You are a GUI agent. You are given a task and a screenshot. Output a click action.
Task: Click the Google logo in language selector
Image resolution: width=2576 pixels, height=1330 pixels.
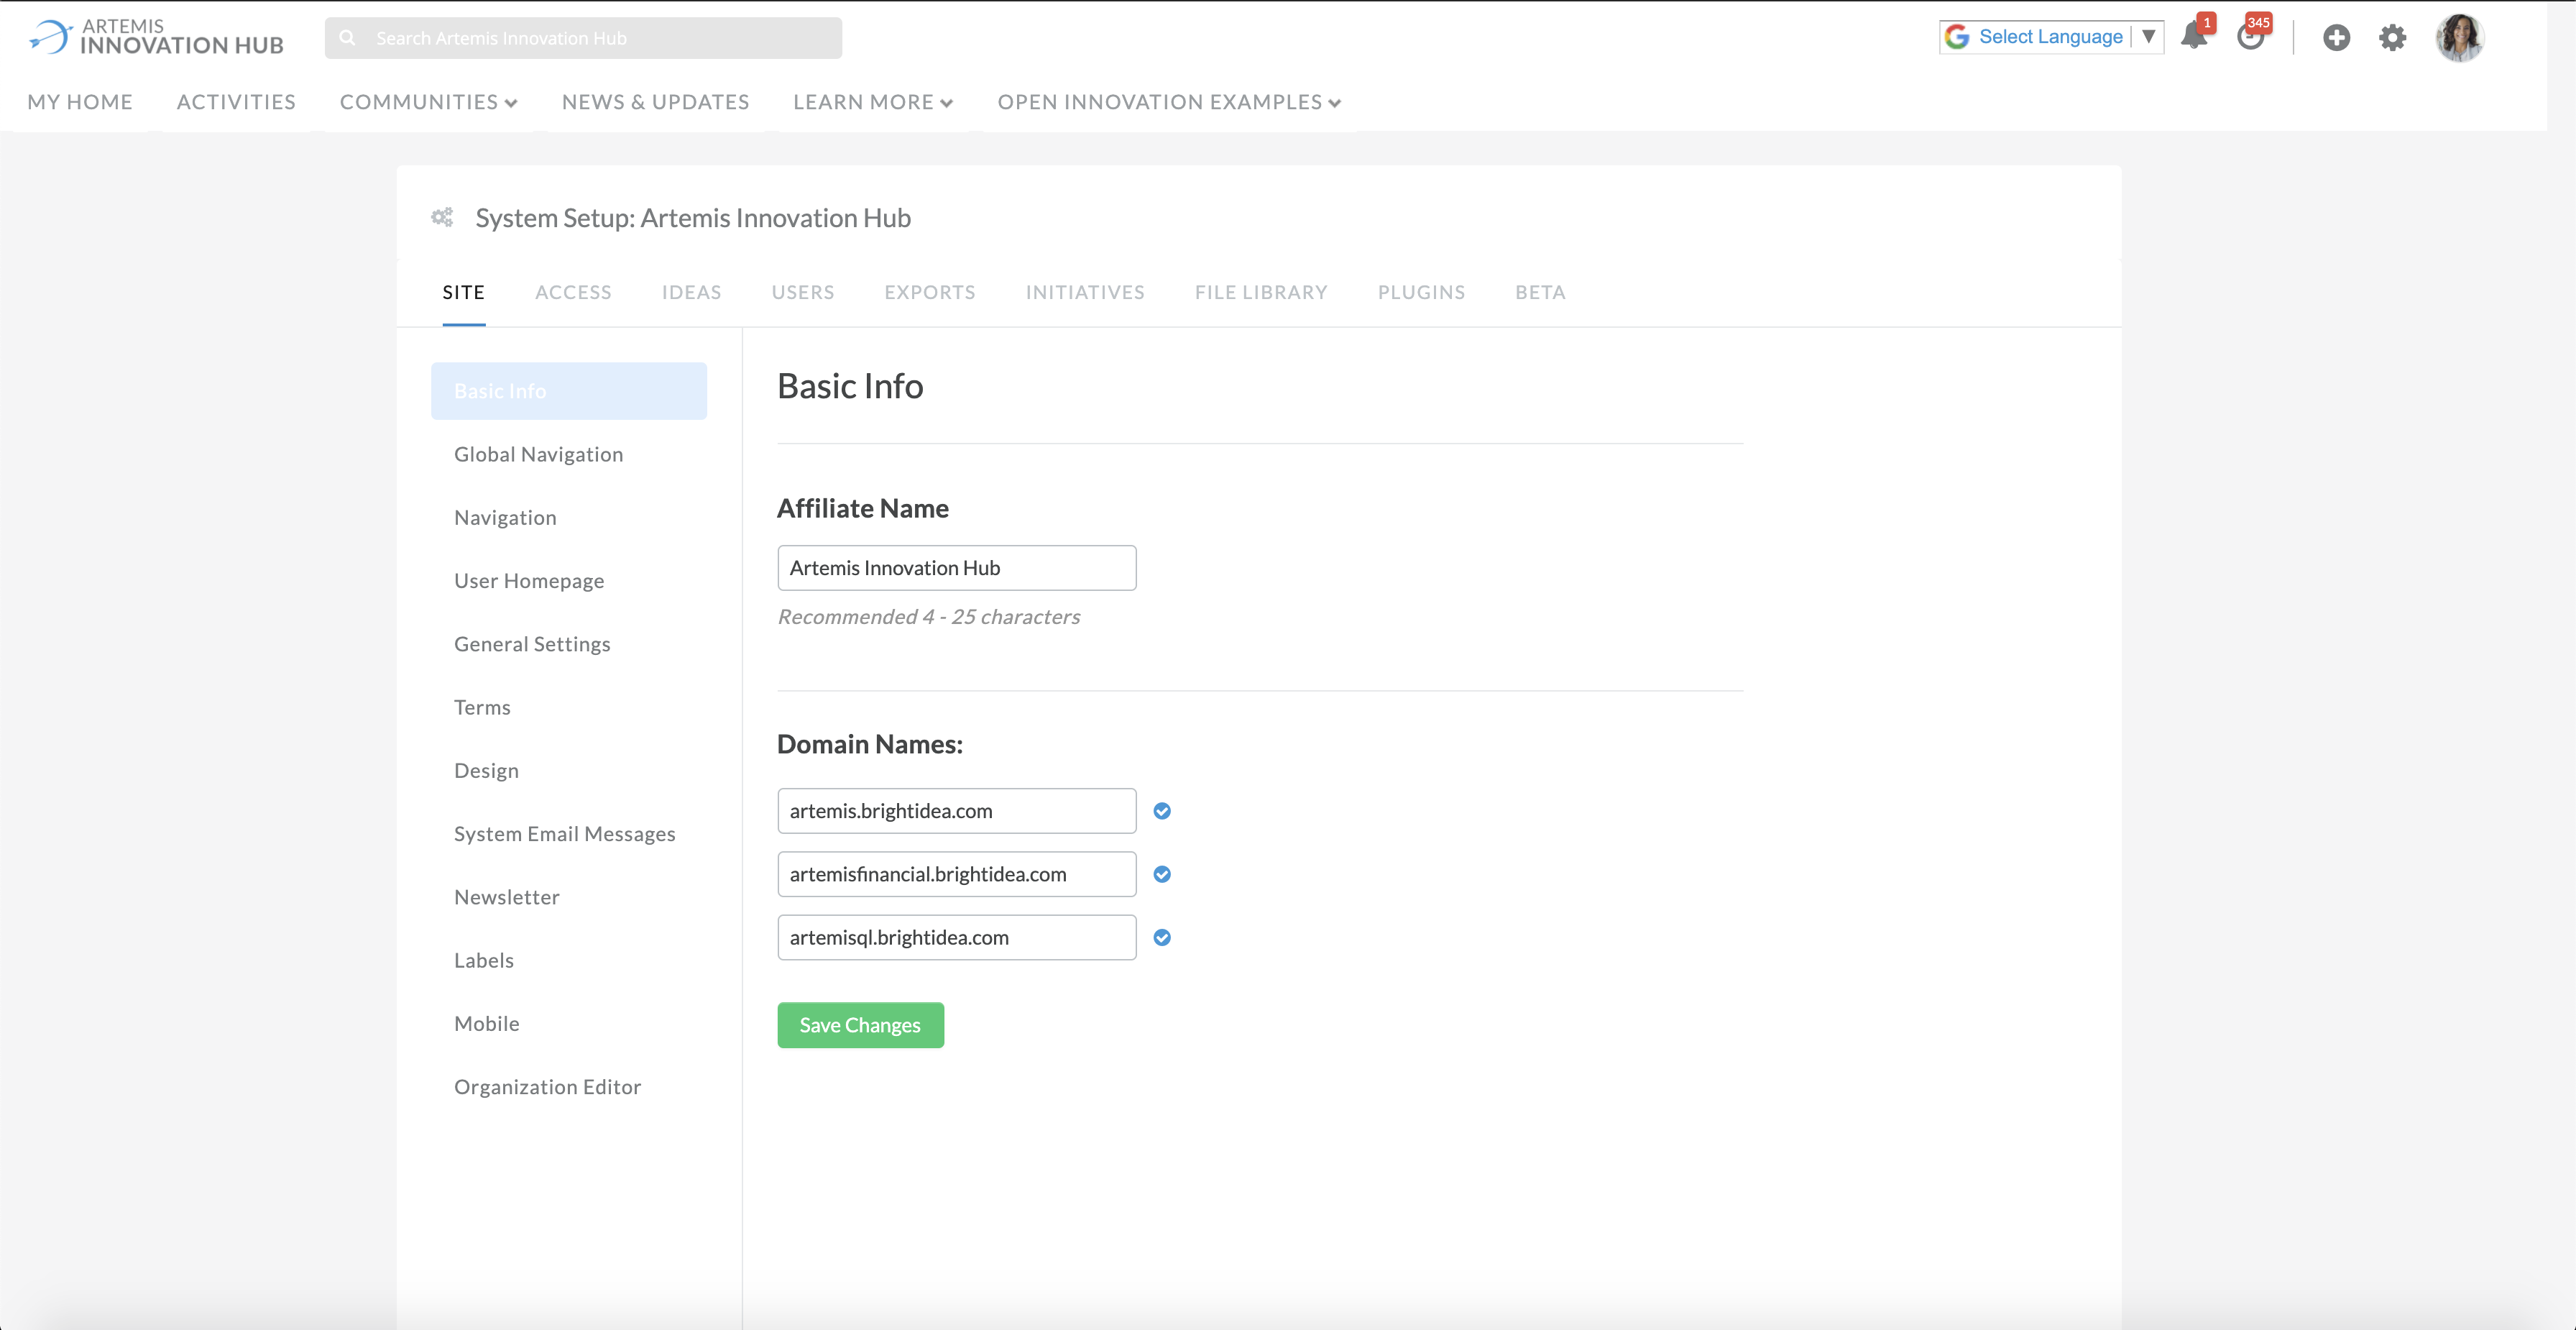(x=1957, y=37)
